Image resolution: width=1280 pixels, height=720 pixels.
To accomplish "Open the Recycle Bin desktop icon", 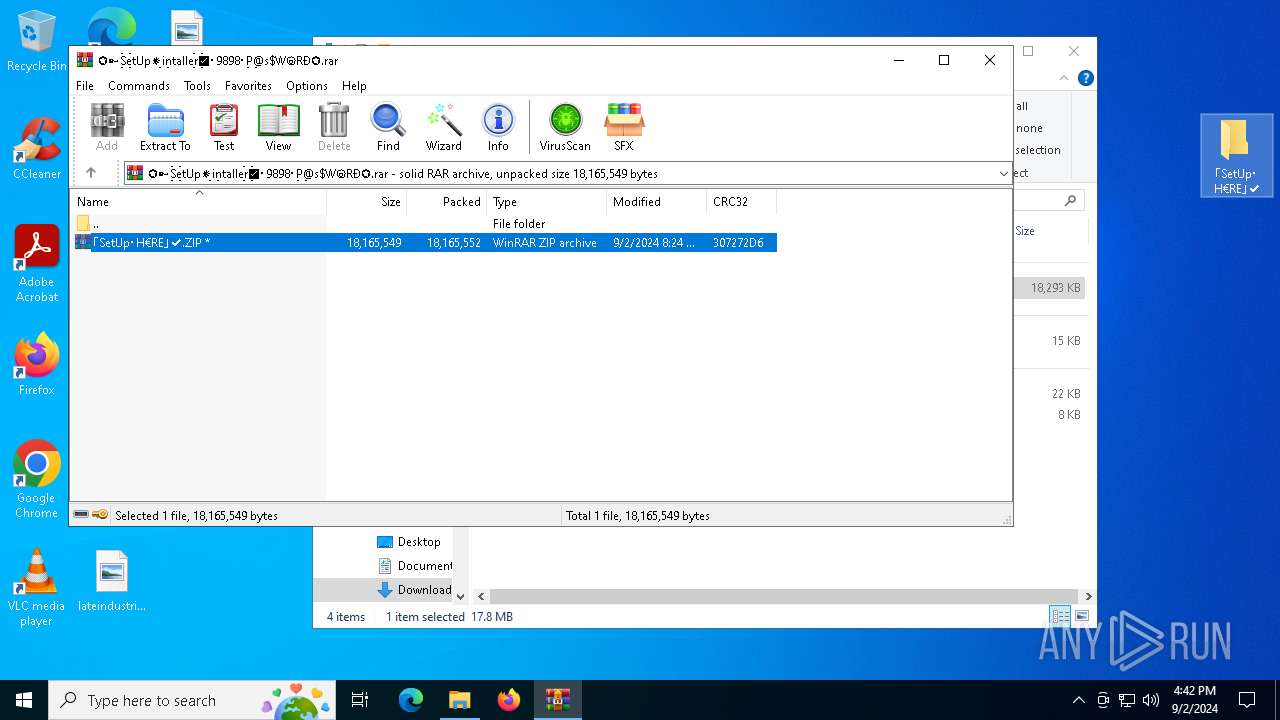I will [x=36, y=42].
